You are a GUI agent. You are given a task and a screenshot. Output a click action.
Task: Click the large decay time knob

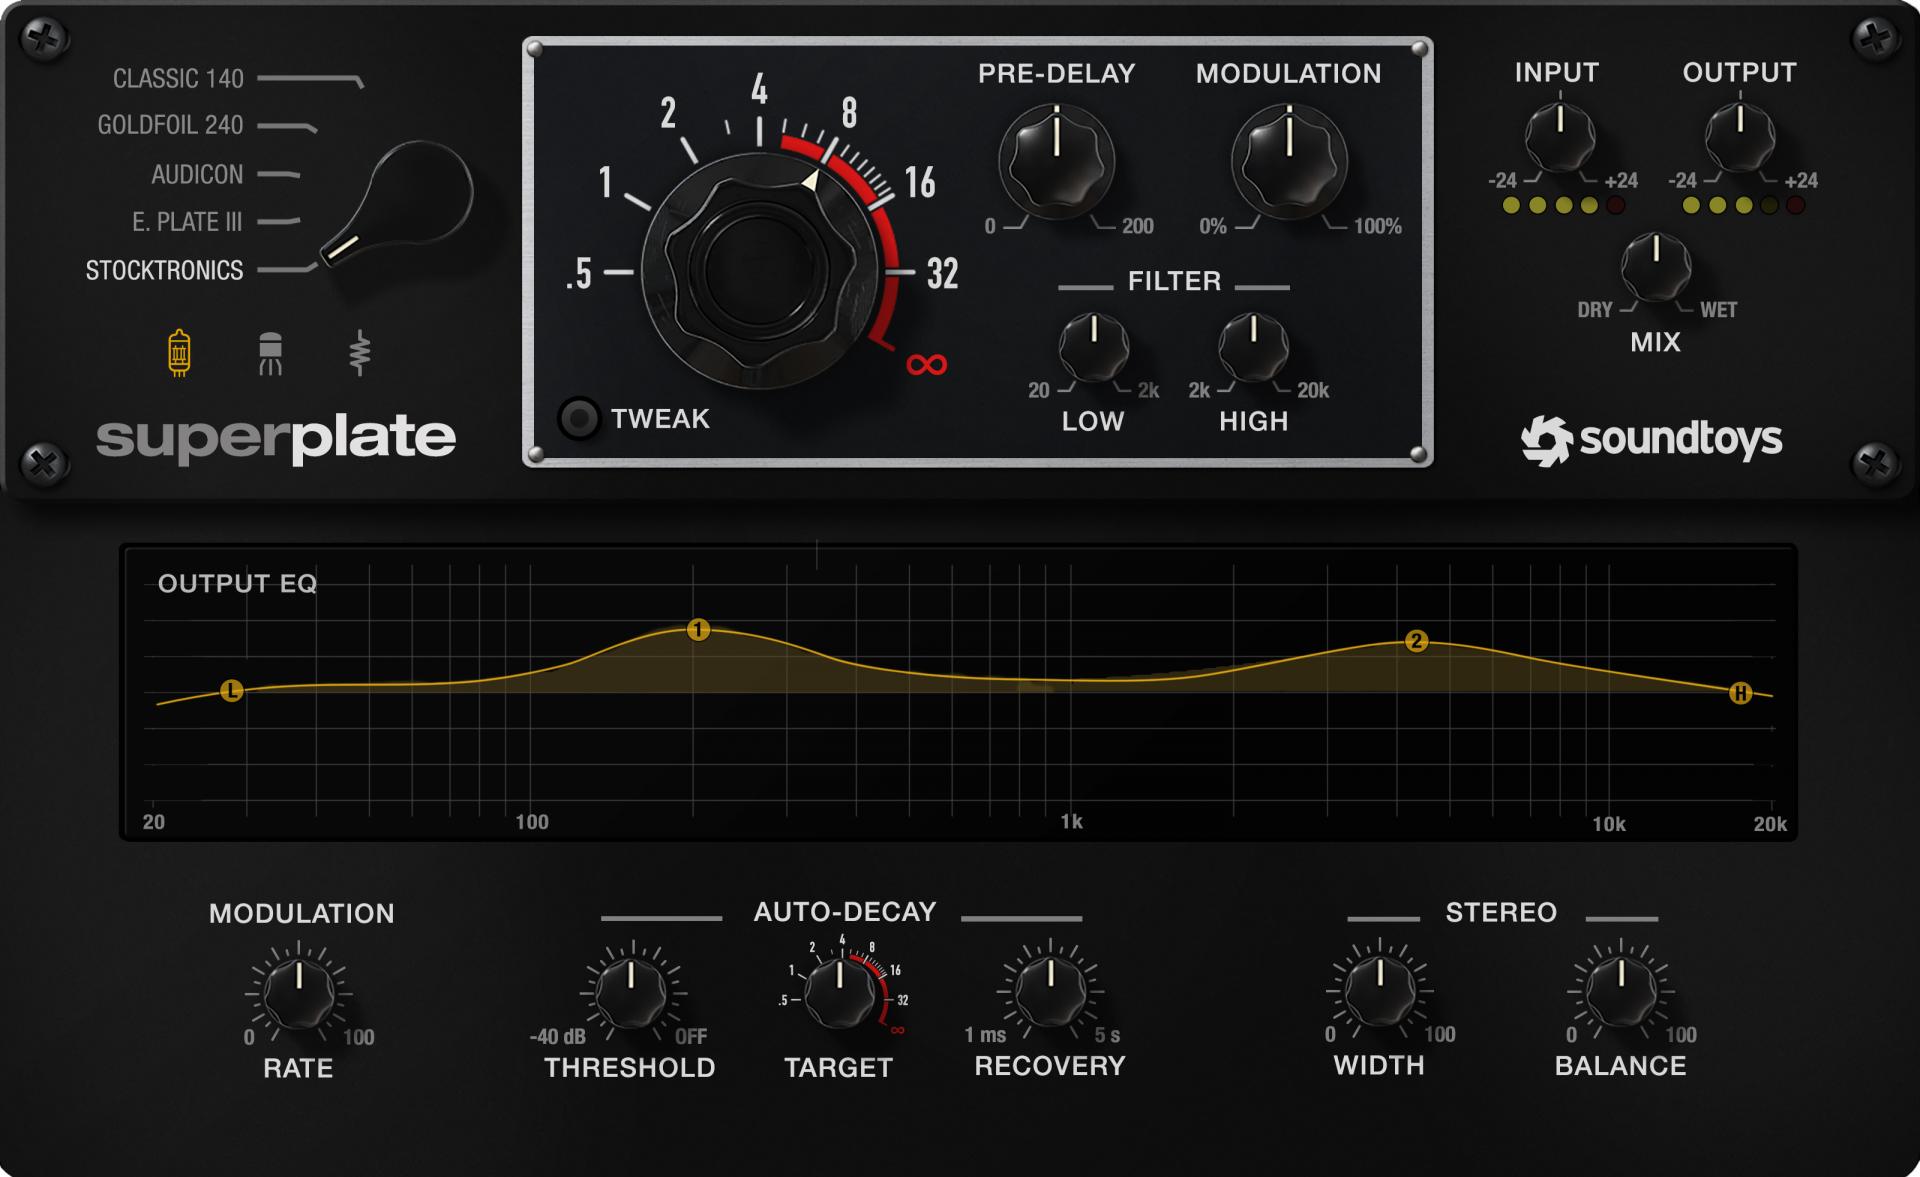tap(761, 271)
